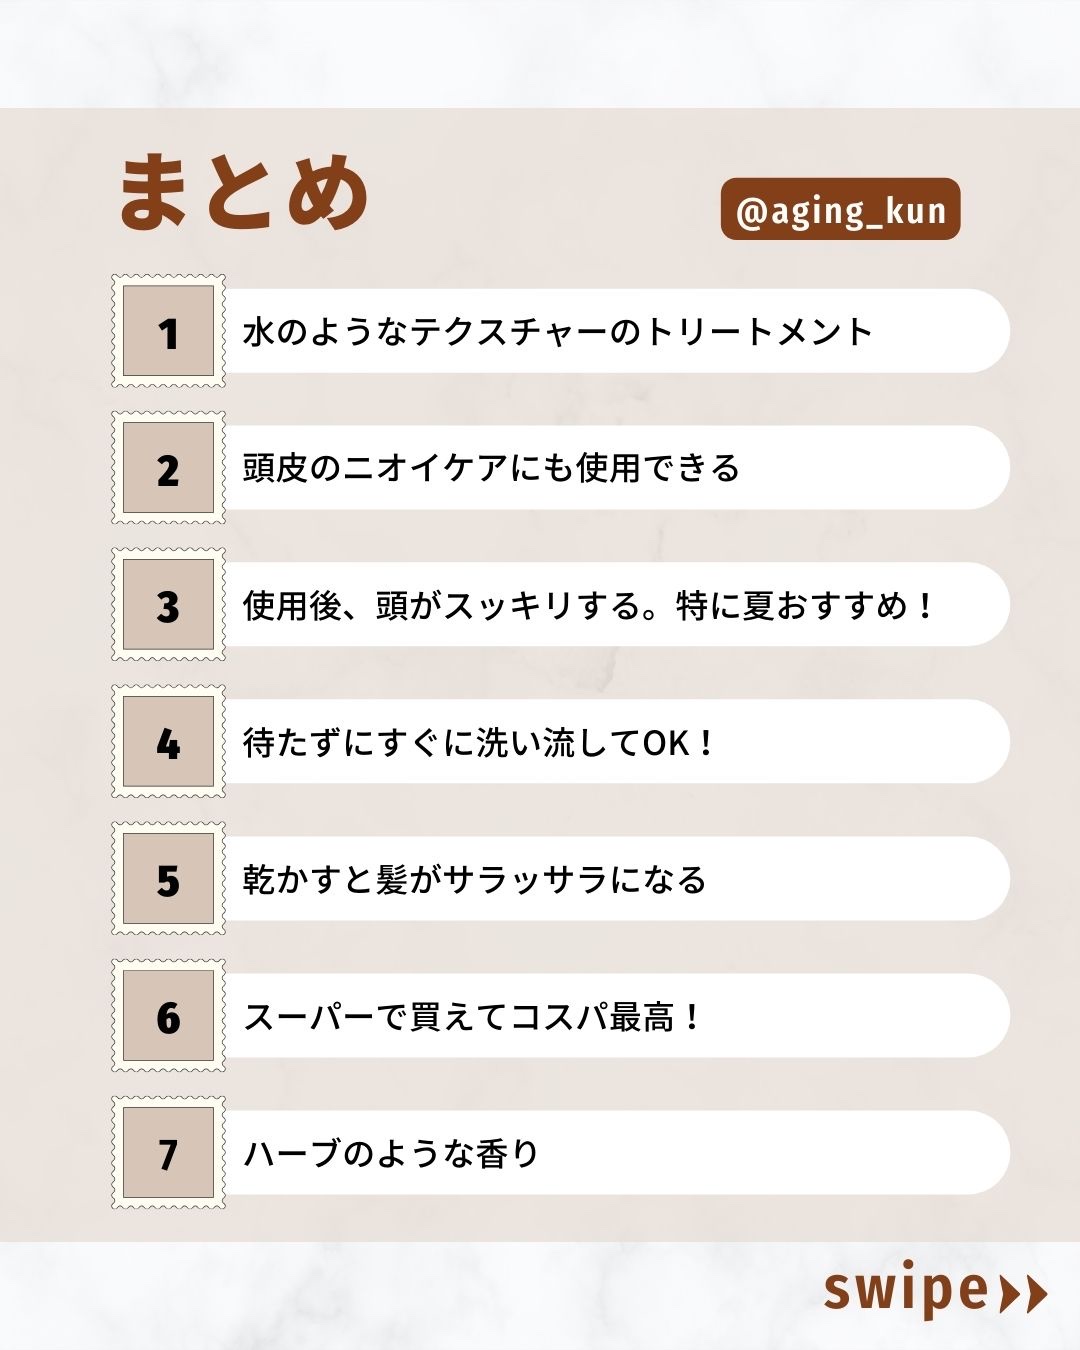
Task: Select the ハーブのような香り item
Action: (391, 1154)
